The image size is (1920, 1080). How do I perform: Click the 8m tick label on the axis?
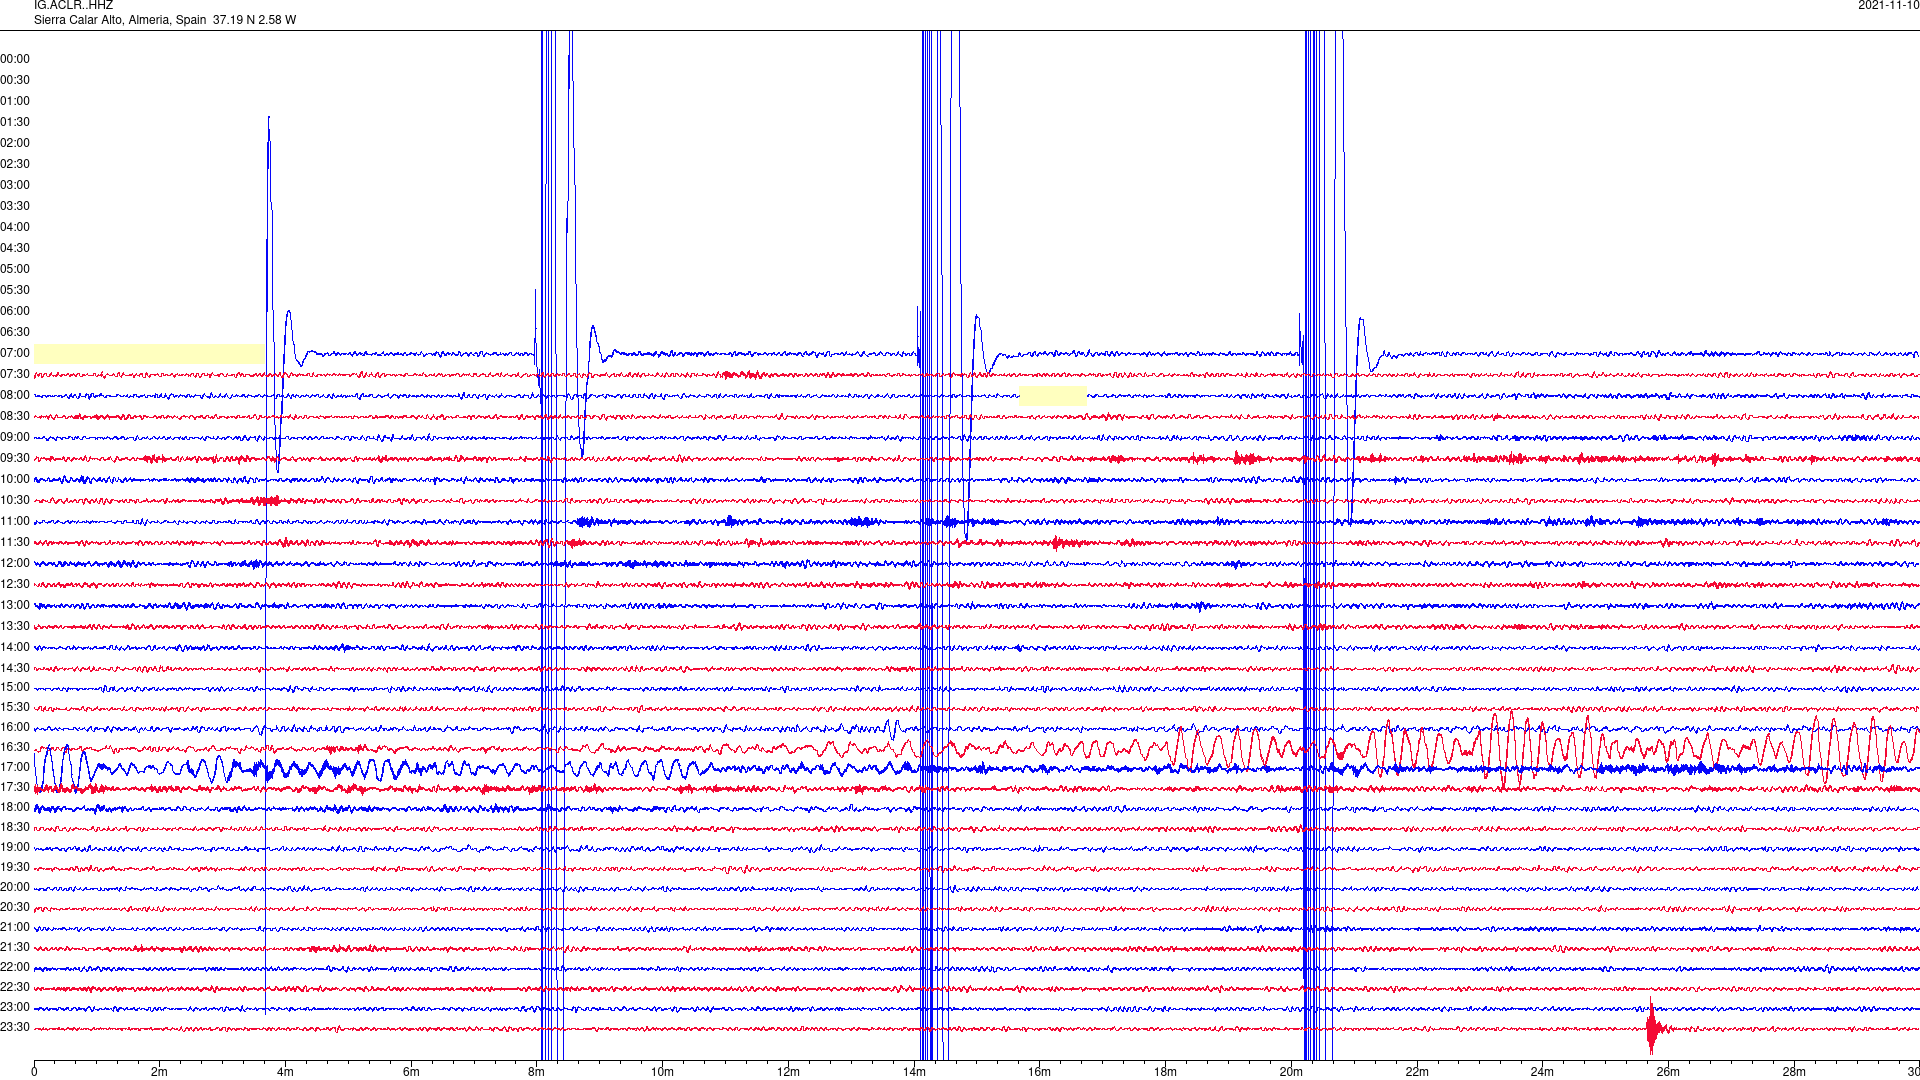coord(537,1072)
